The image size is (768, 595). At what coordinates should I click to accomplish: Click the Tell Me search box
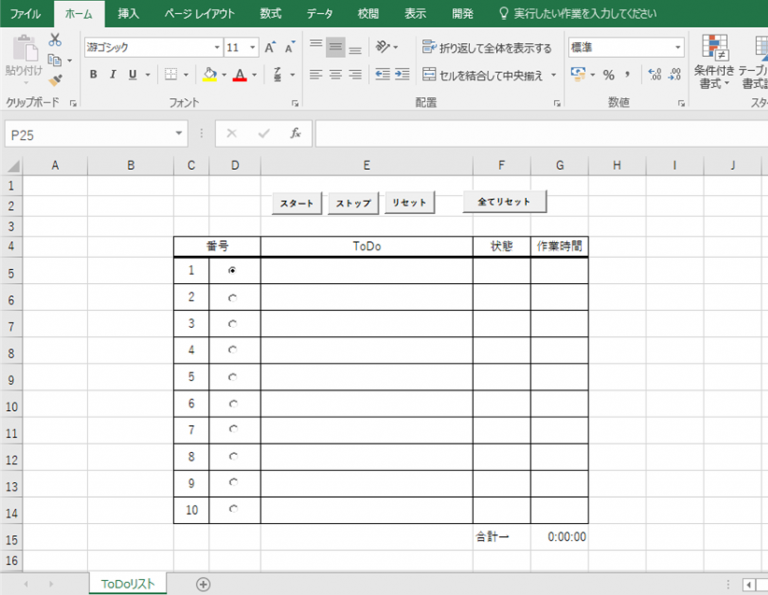click(578, 13)
